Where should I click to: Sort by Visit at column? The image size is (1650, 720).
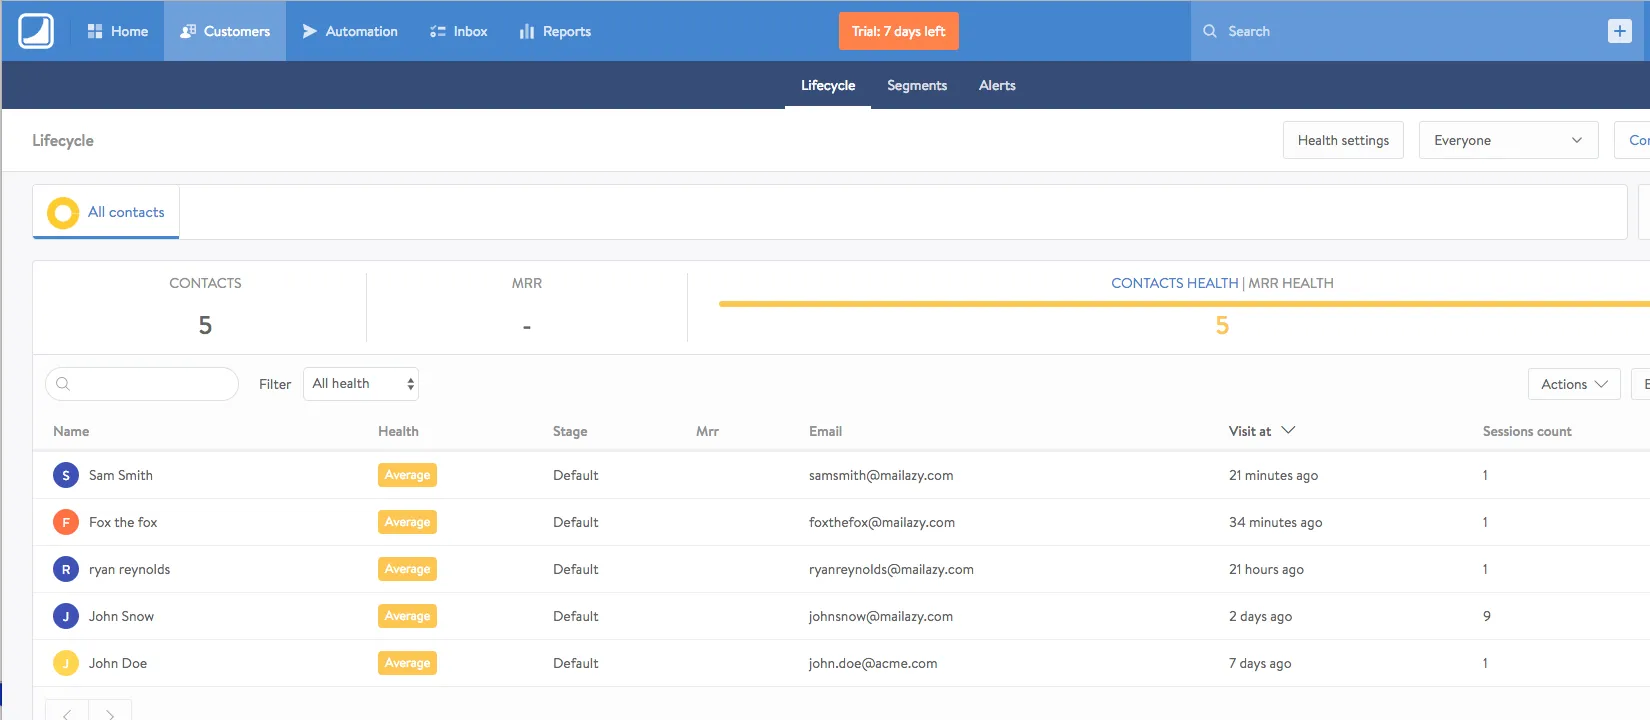coord(1261,431)
